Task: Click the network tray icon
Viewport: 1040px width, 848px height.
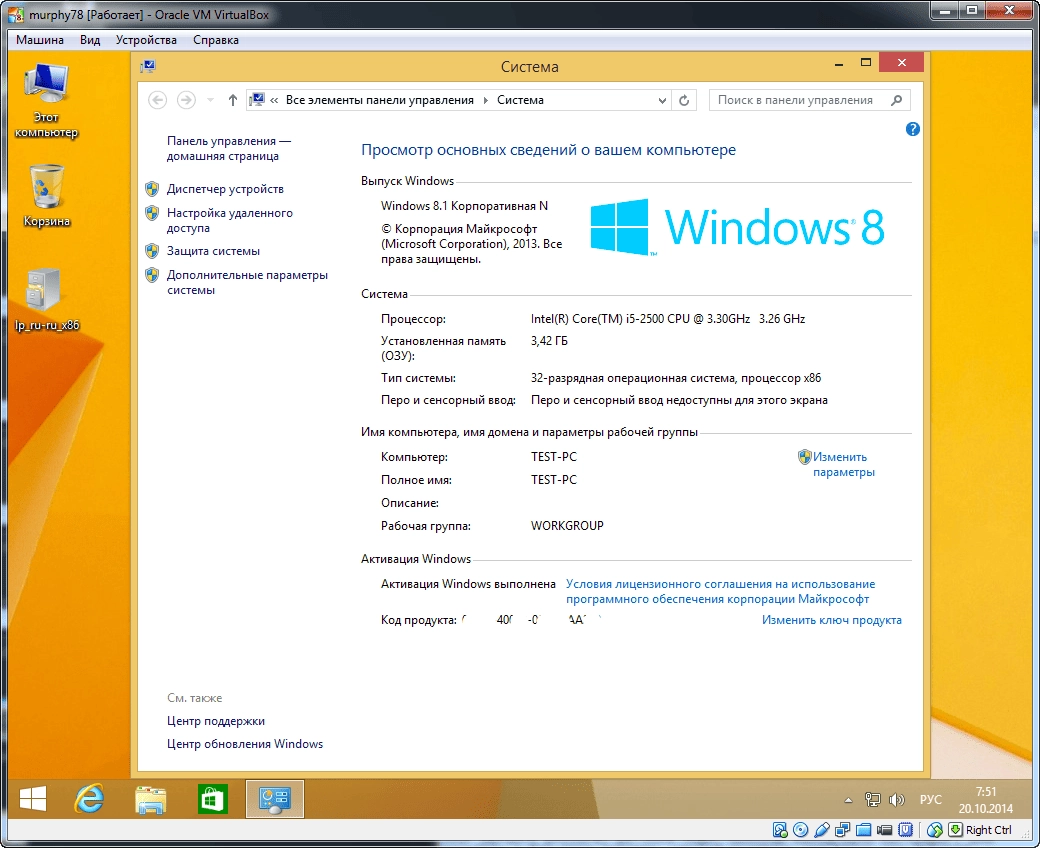Action: [x=872, y=800]
